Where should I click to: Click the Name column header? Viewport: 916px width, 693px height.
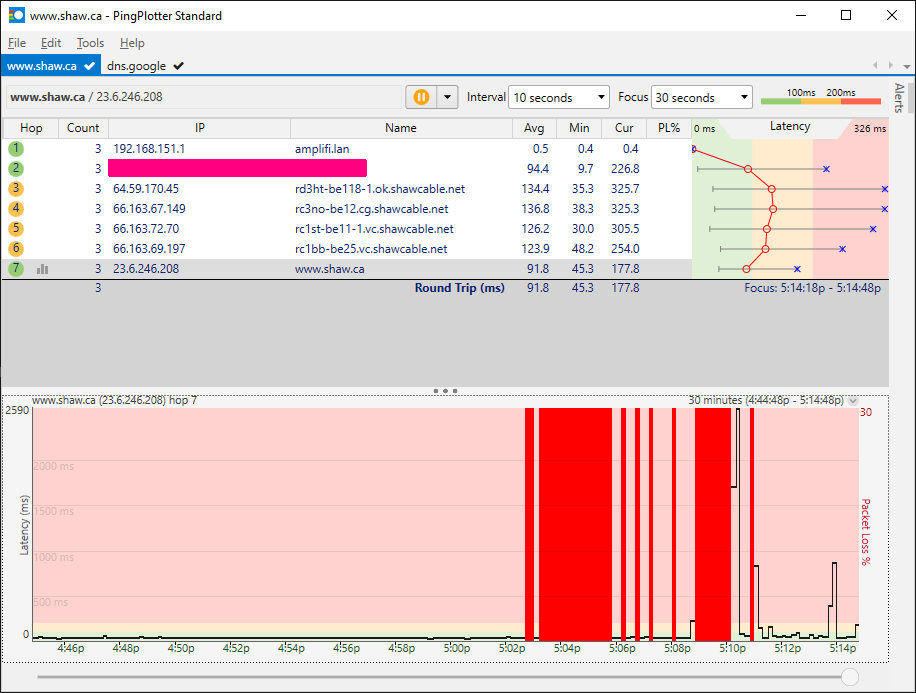click(401, 128)
